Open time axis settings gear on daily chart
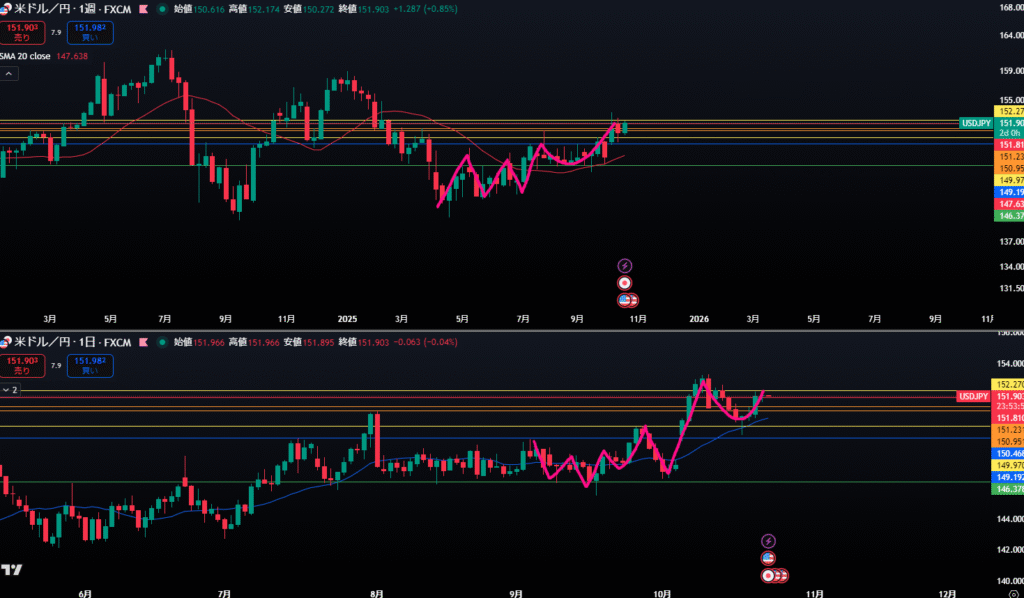Image resolution: width=1024 pixels, height=598 pixels. pyautogui.click(x=1013, y=592)
